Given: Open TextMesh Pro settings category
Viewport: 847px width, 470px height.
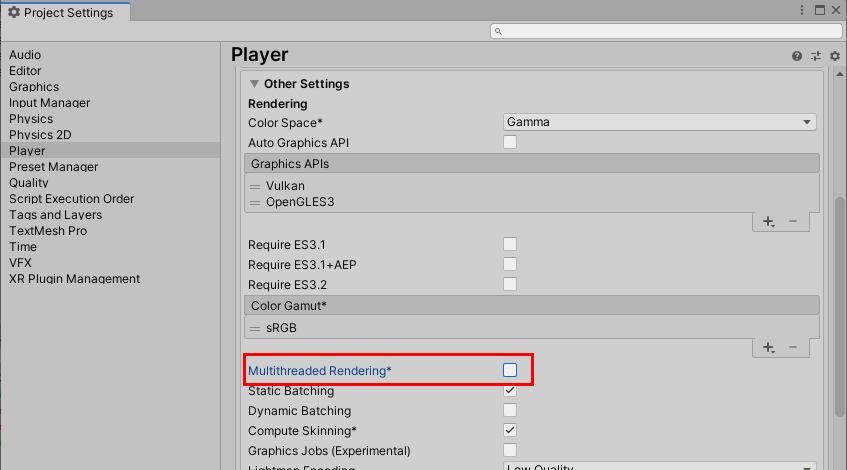Looking at the screenshot, I should (x=48, y=231).
